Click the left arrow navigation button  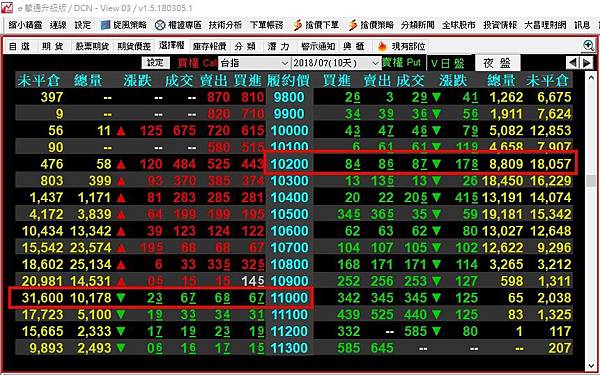pos(572,63)
